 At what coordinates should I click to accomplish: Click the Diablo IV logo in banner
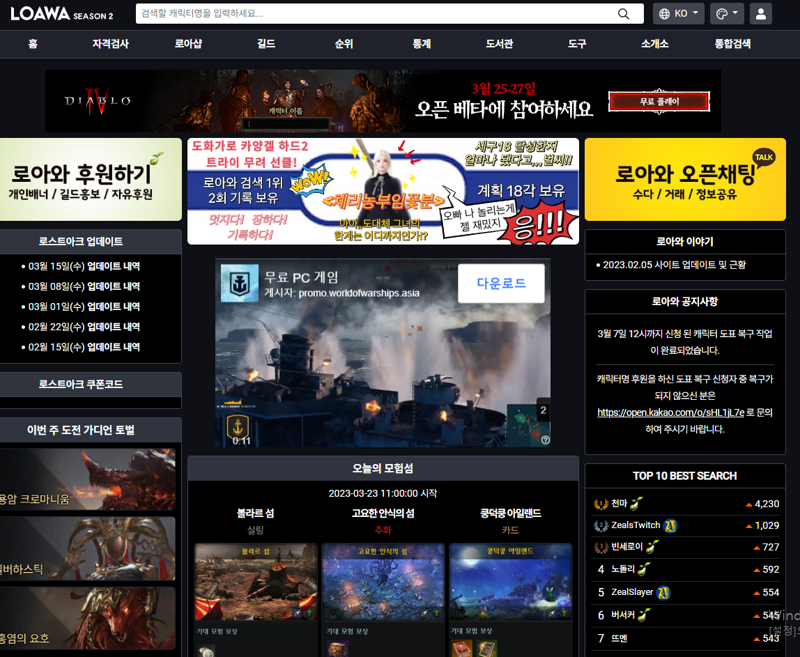click(97, 102)
